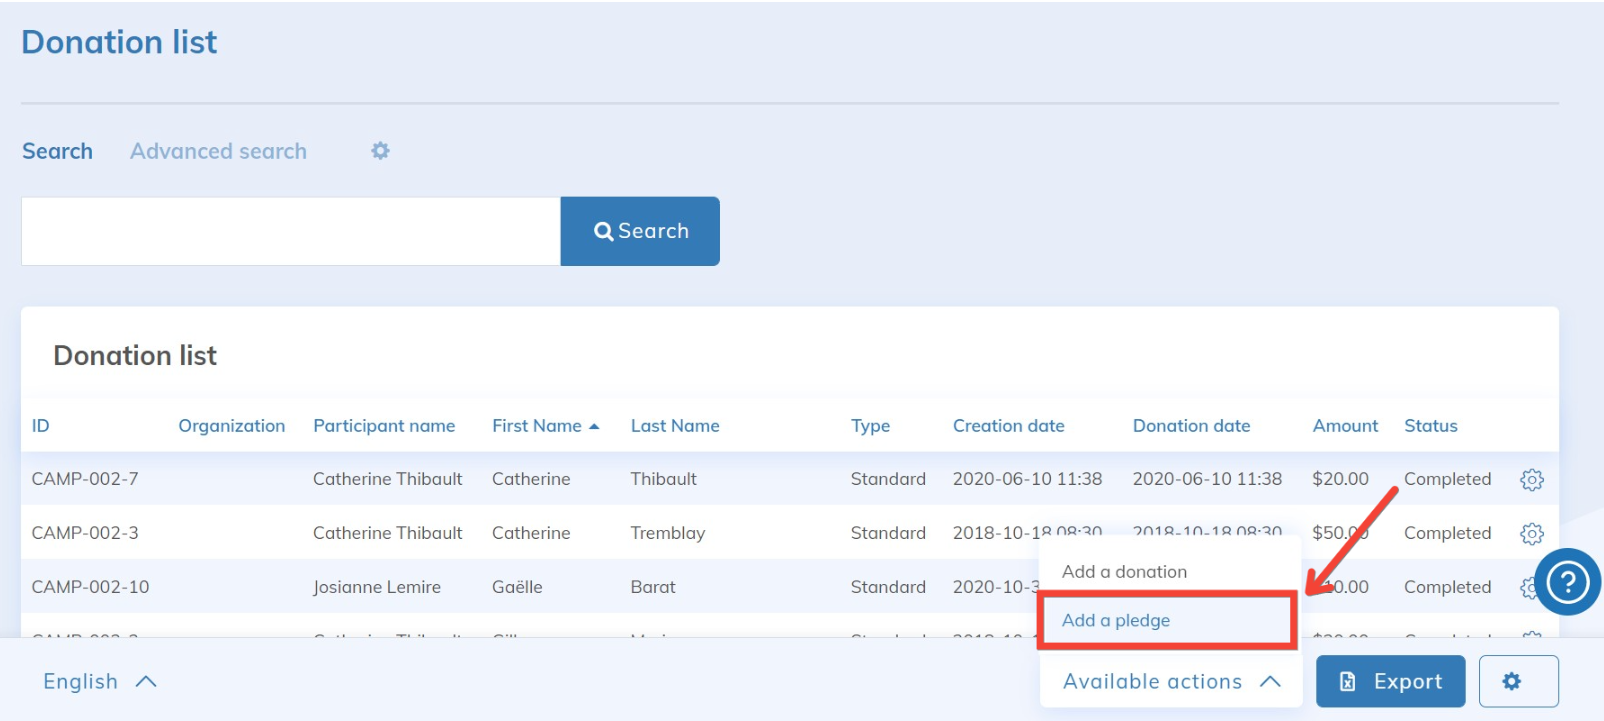Sort donations by Status column

[x=1430, y=426]
